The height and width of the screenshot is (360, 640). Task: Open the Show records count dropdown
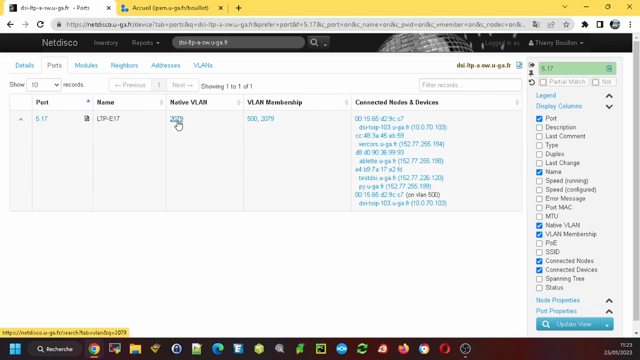[x=44, y=85]
